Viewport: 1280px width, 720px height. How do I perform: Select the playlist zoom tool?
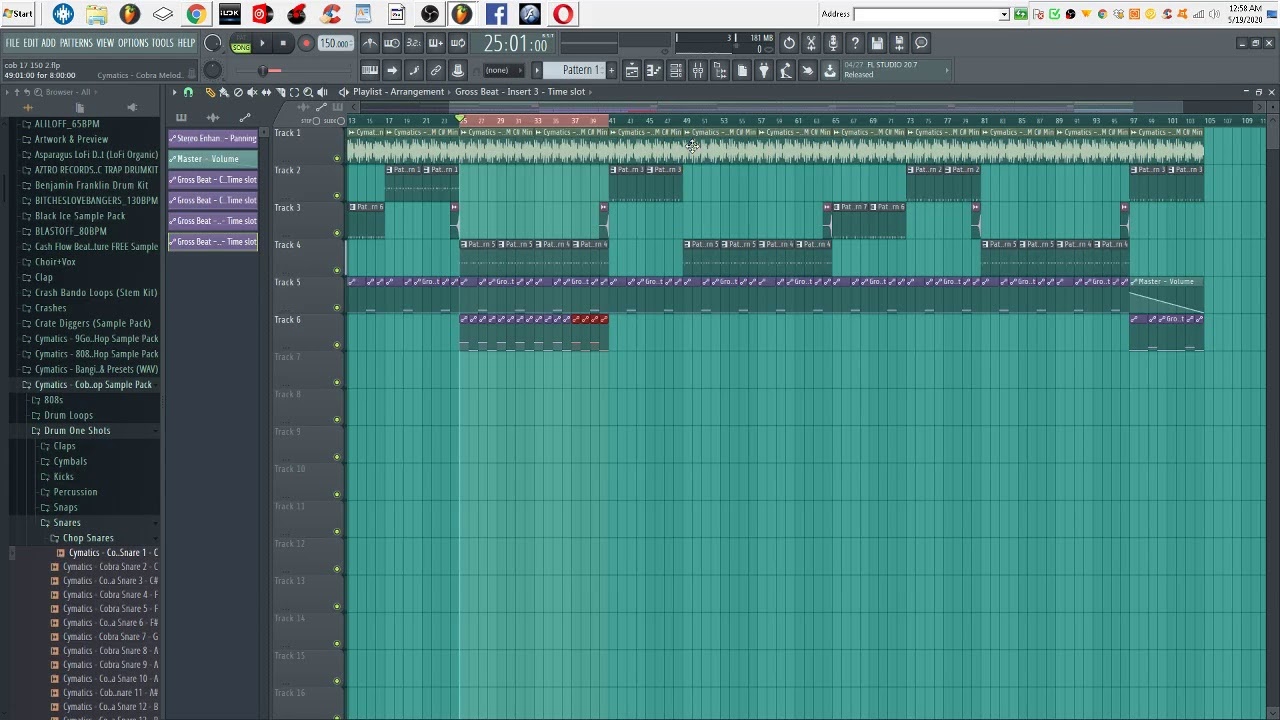pos(308,92)
